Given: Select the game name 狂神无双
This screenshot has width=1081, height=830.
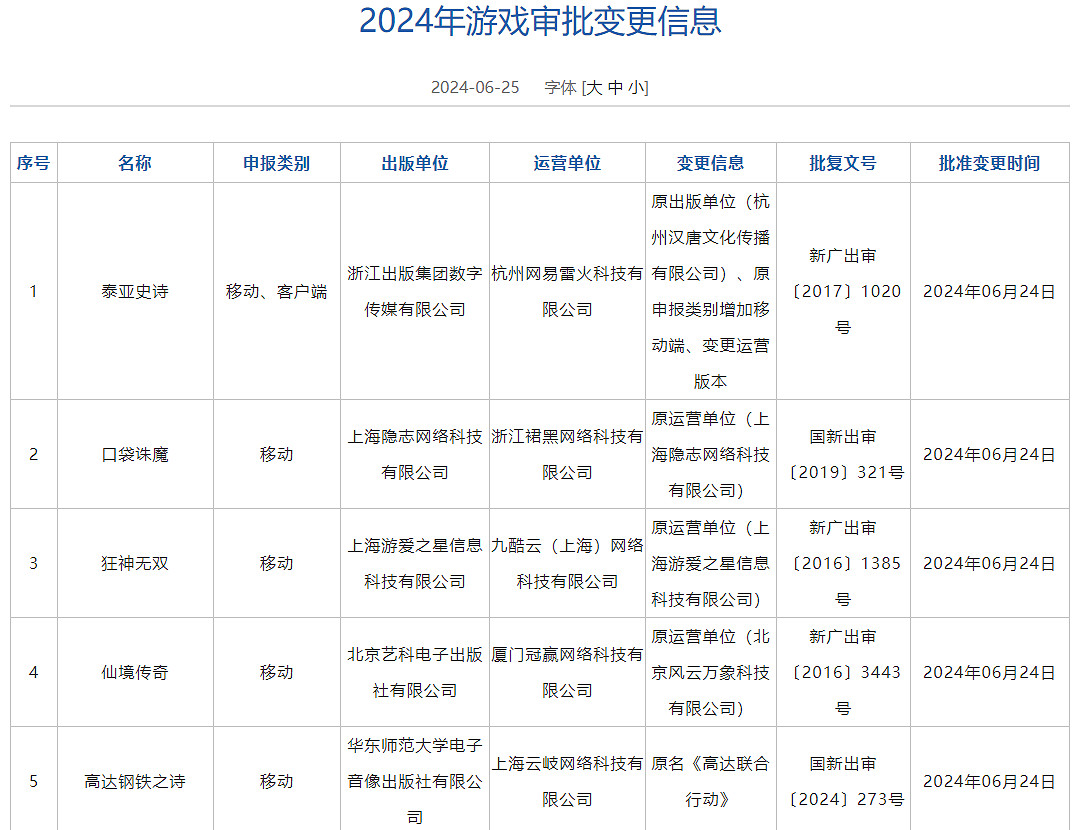Looking at the screenshot, I should click(135, 563).
